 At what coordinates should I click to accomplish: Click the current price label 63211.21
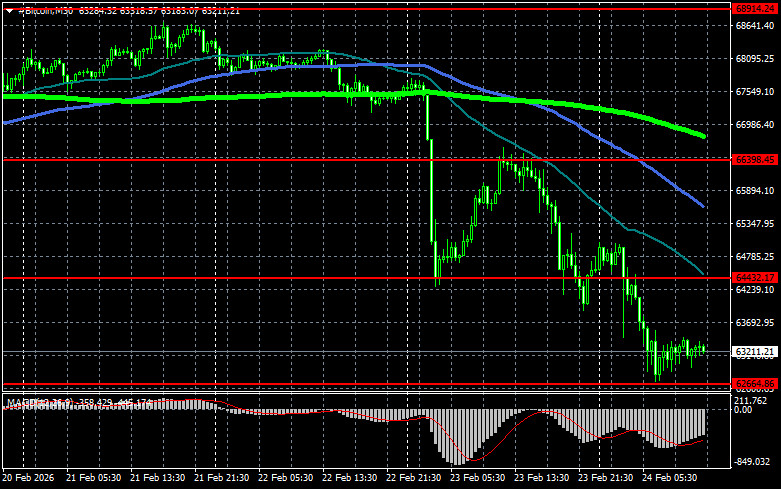(755, 352)
